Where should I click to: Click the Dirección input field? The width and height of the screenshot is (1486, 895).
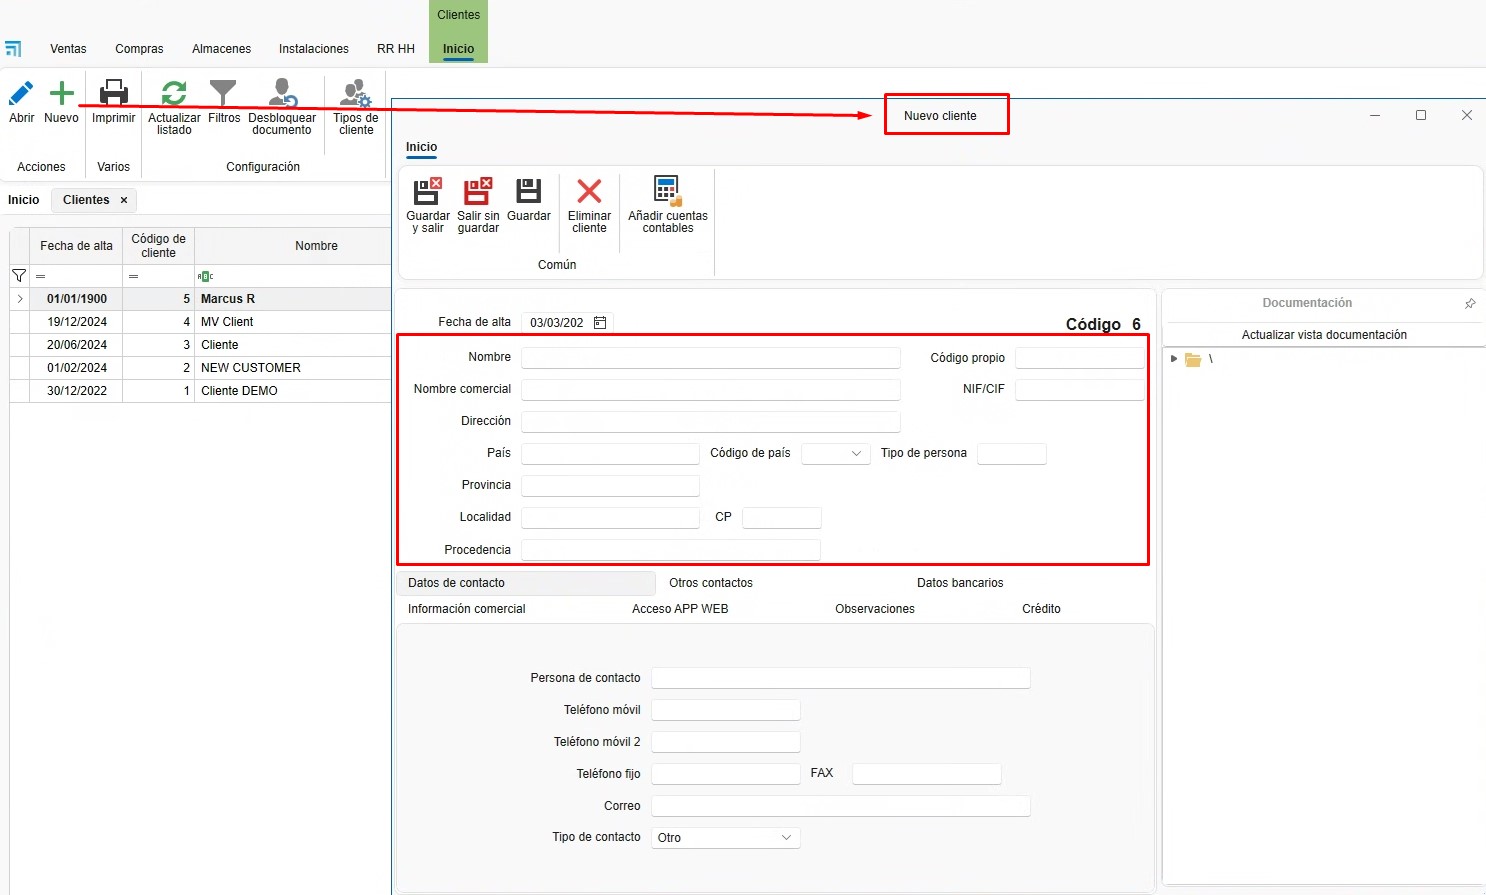coord(711,422)
